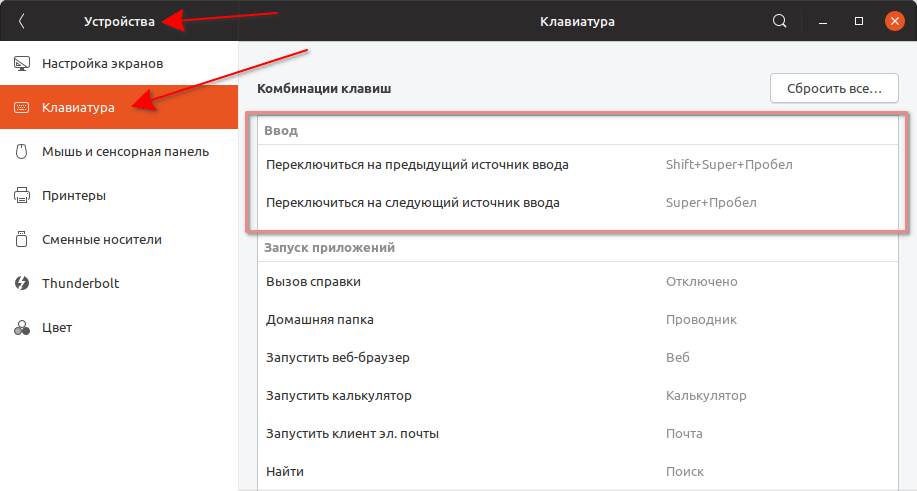Click the keyboard icon beside Клавиатура
917x491 pixels.
(21, 108)
